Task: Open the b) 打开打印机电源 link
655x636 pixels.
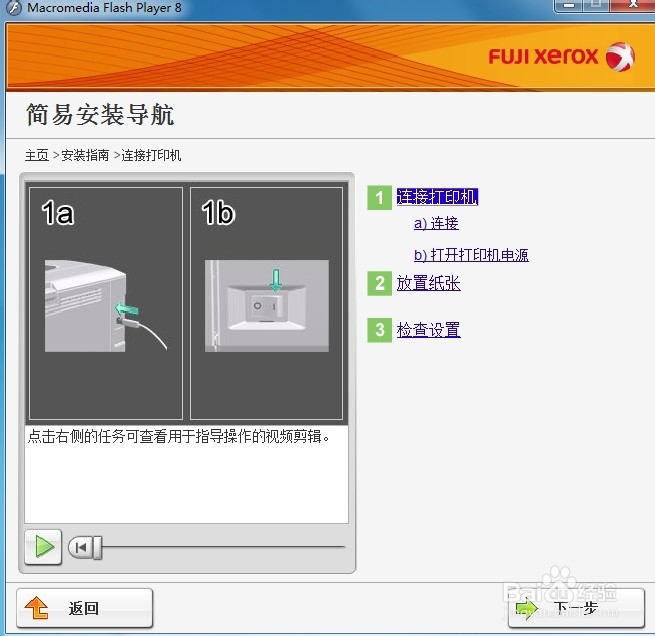Action: [x=471, y=255]
